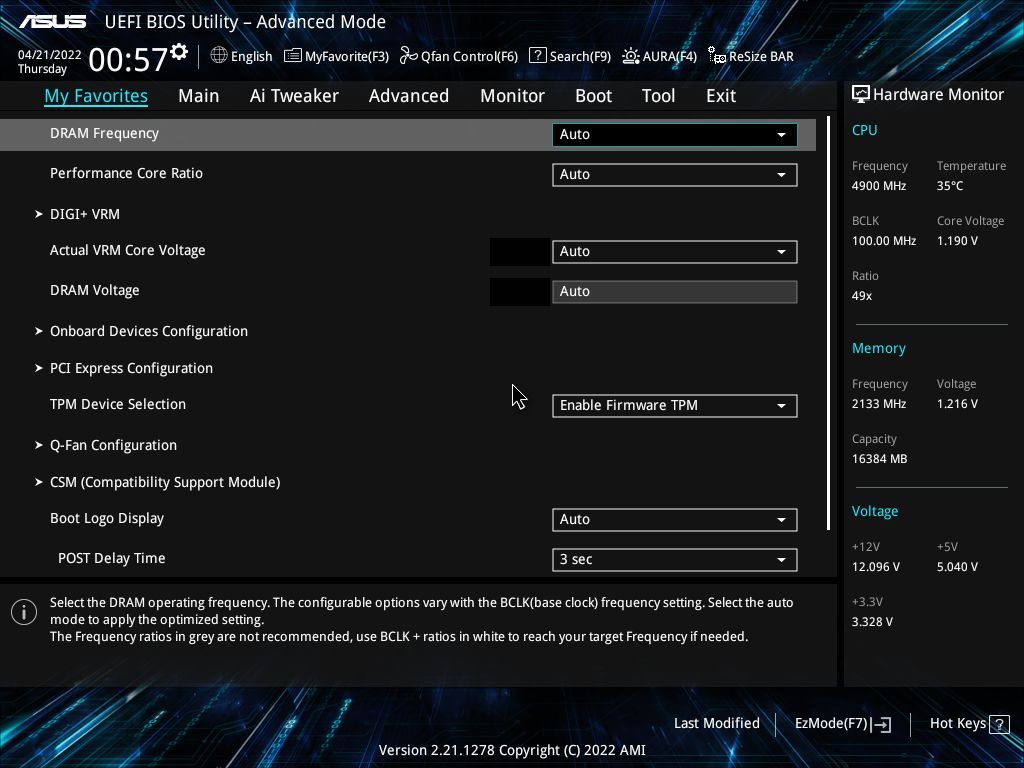This screenshot has width=1024, height=768.
Task: Open the DRAM Frequency dropdown
Action: [675, 135]
